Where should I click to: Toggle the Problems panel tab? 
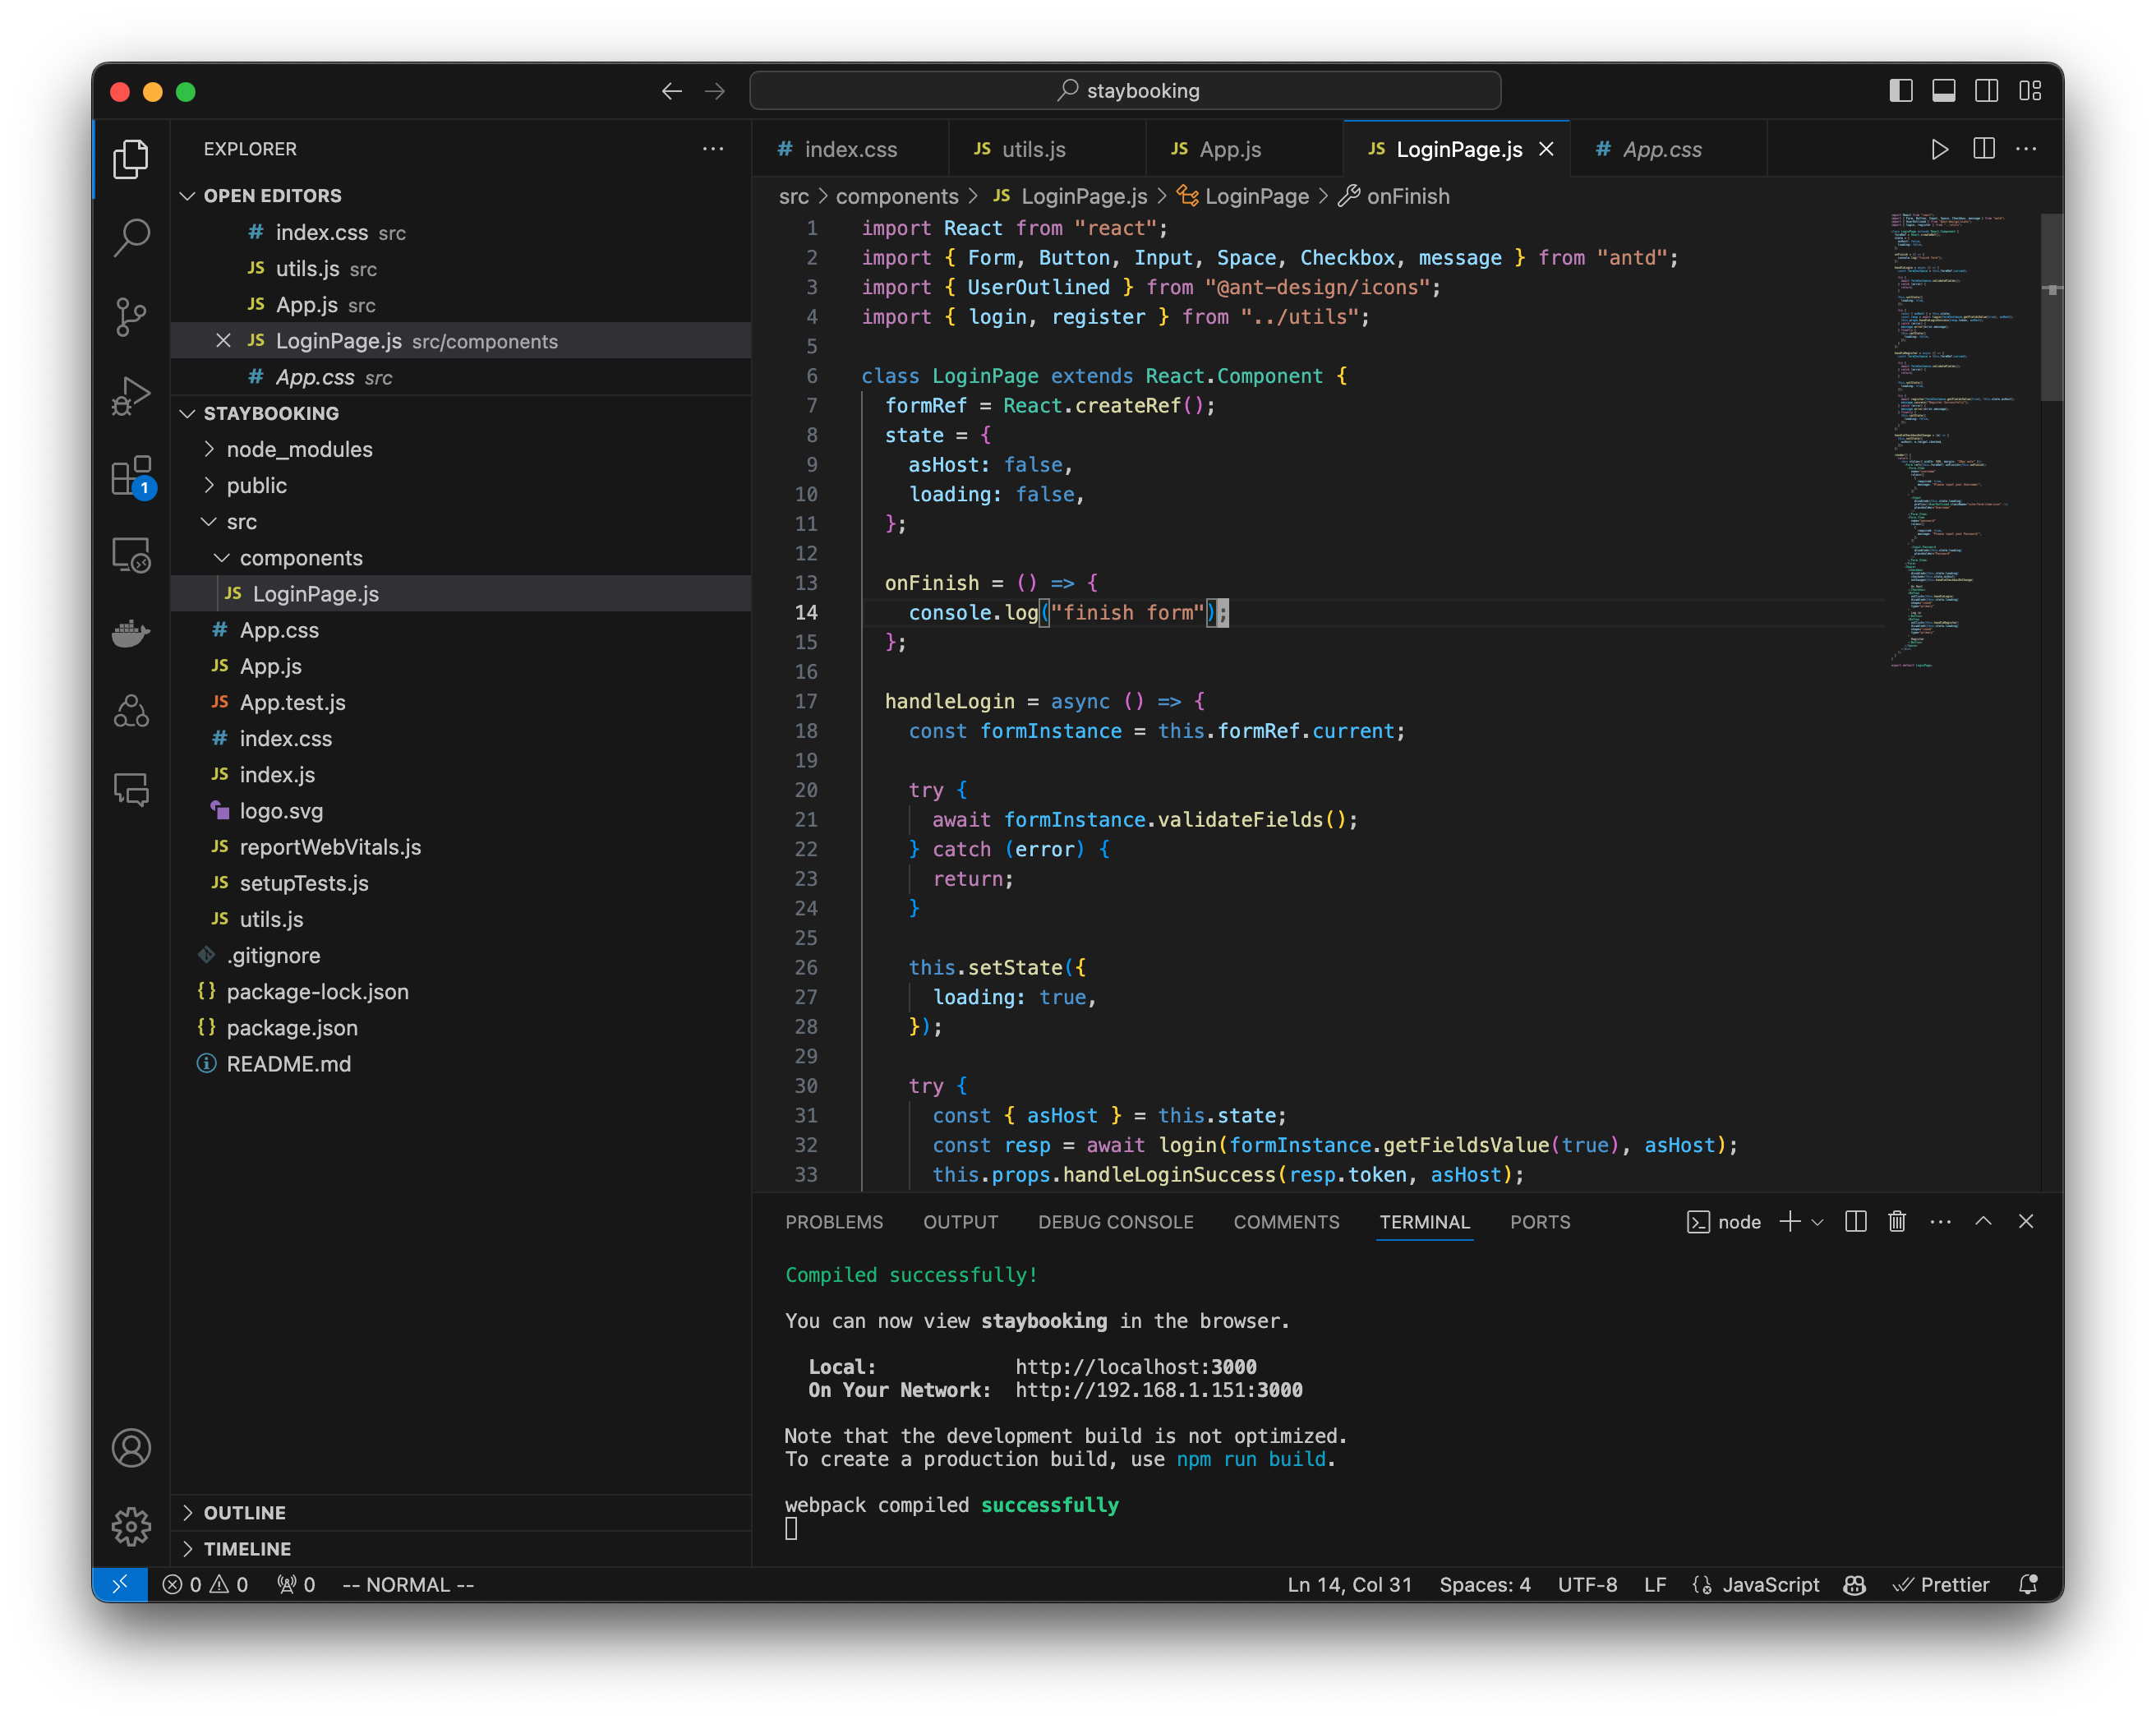[x=832, y=1221]
